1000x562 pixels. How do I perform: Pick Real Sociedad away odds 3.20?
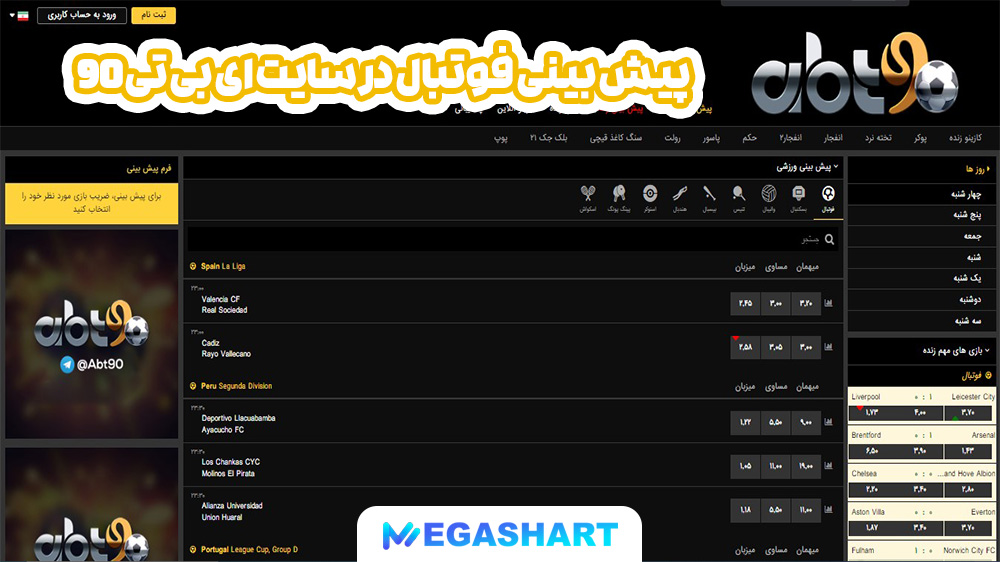tap(806, 304)
